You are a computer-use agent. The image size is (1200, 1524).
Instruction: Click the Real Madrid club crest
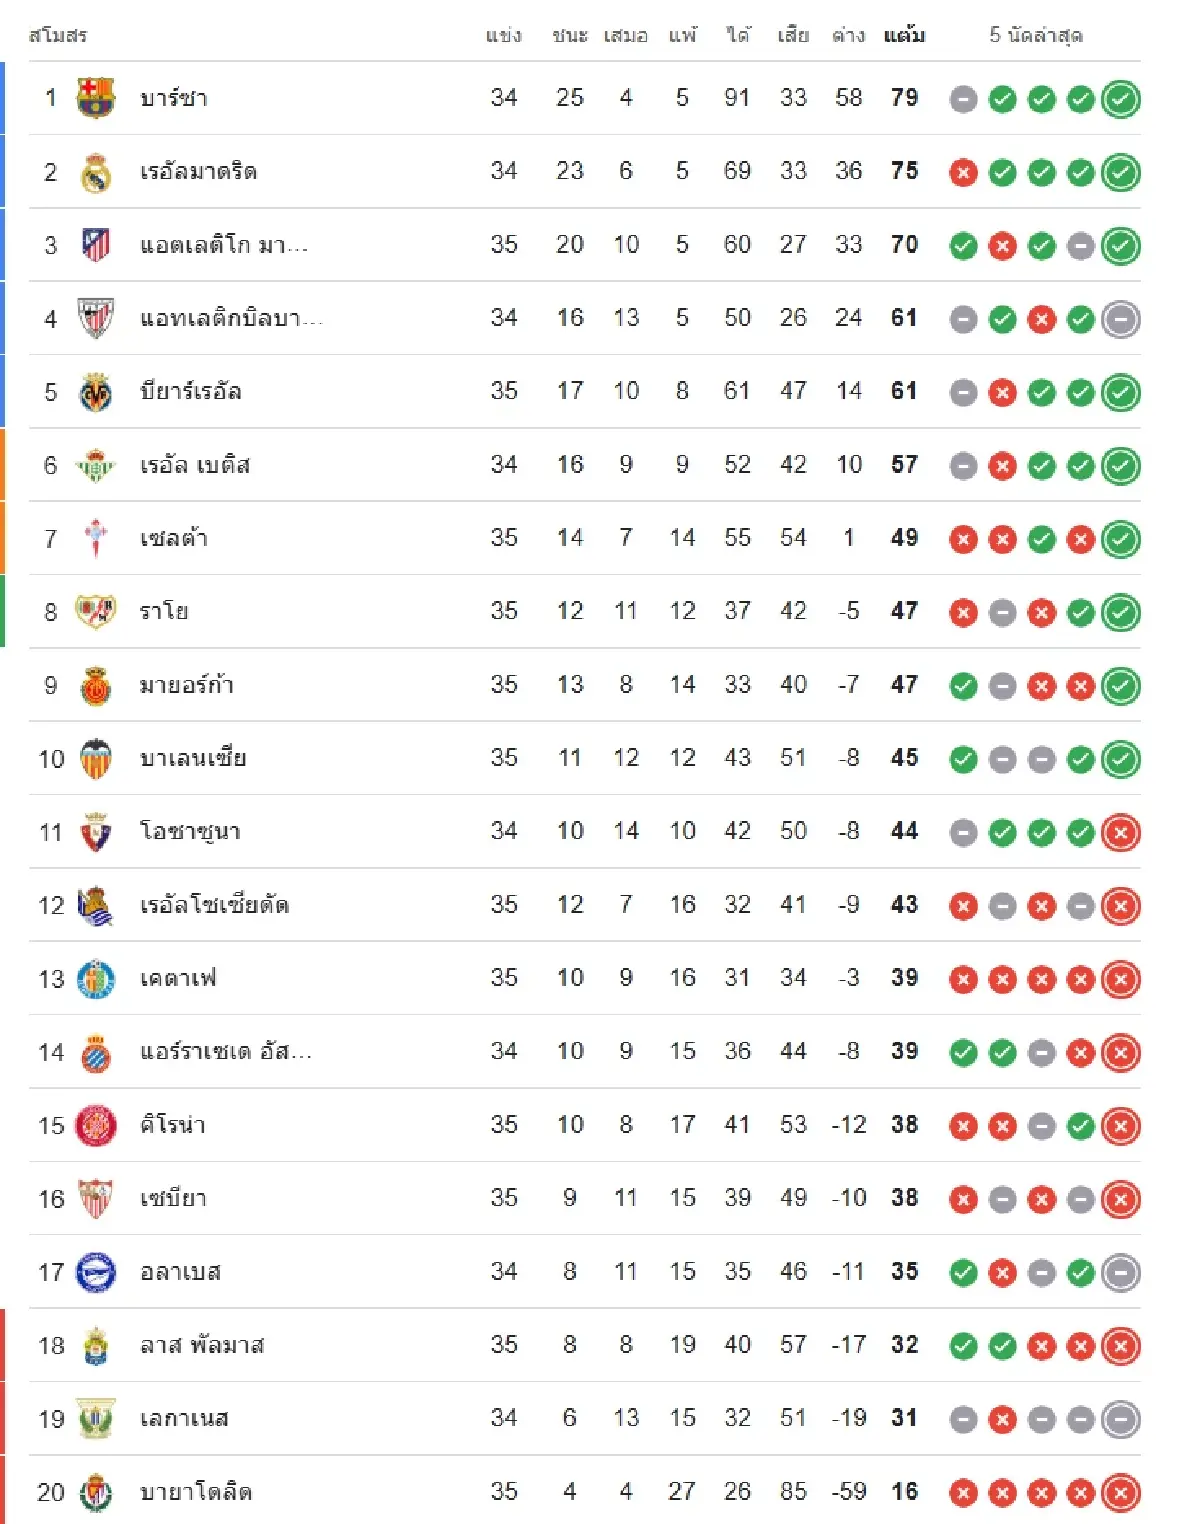[96, 172]
